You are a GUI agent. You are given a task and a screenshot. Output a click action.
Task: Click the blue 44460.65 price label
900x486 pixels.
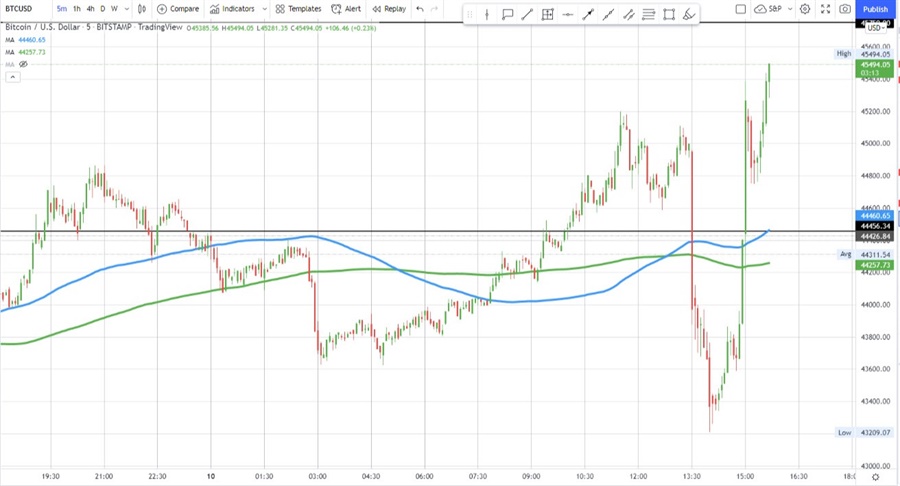[875, 216]
